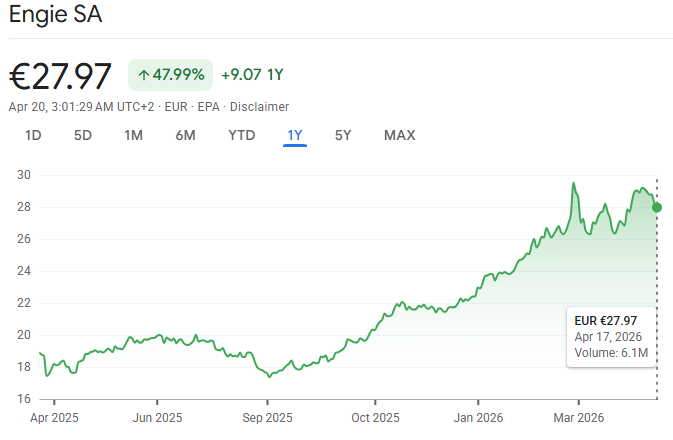Click the EUR €27.97 tooltip value

click(x=606, y=321)
